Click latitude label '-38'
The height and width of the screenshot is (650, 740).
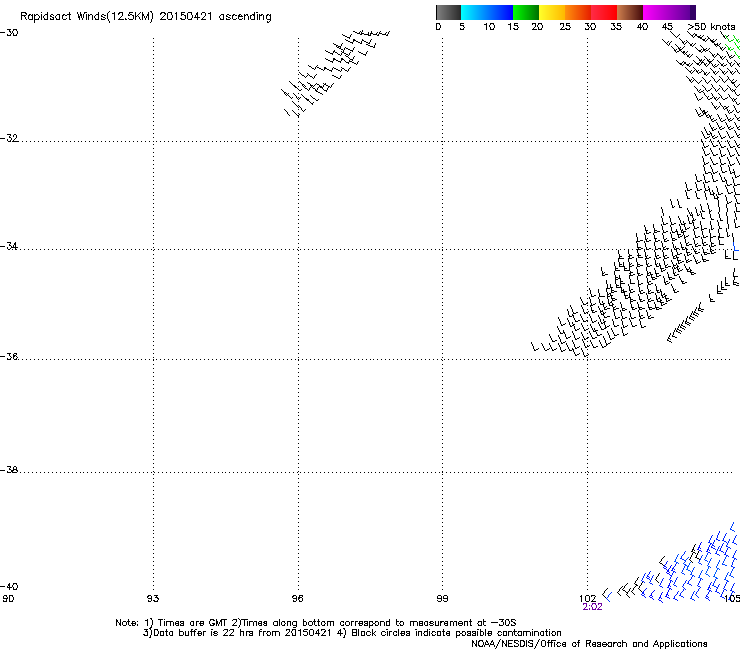9,470
